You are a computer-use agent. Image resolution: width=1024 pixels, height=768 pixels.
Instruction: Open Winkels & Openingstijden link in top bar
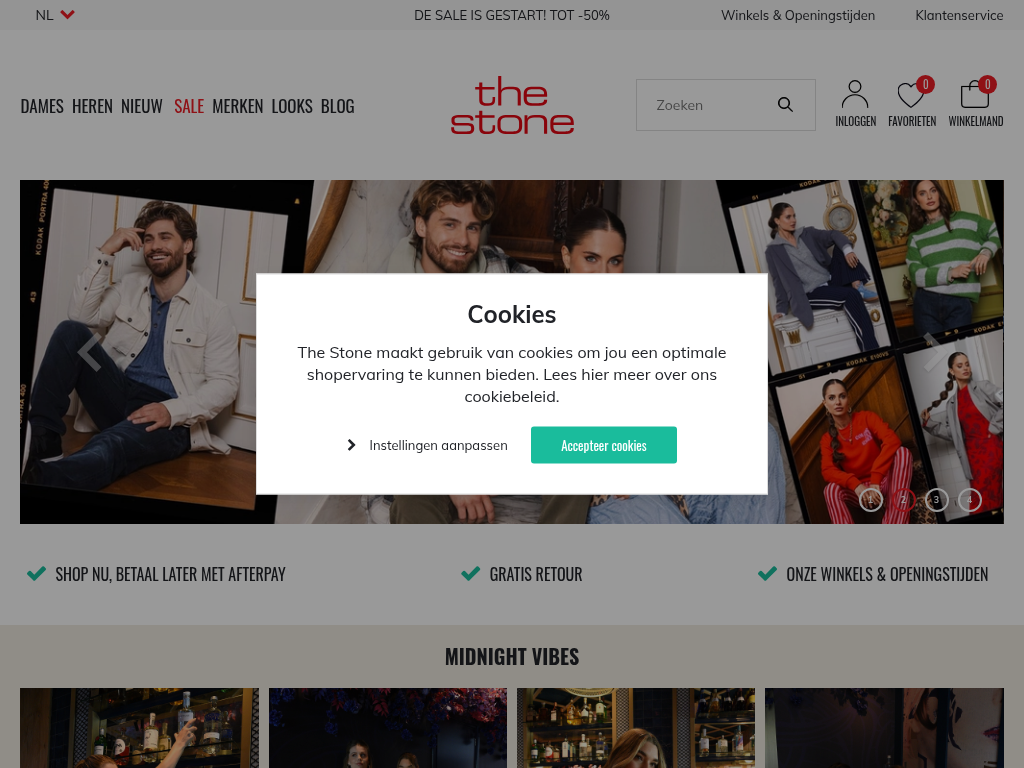coord(797,15)
